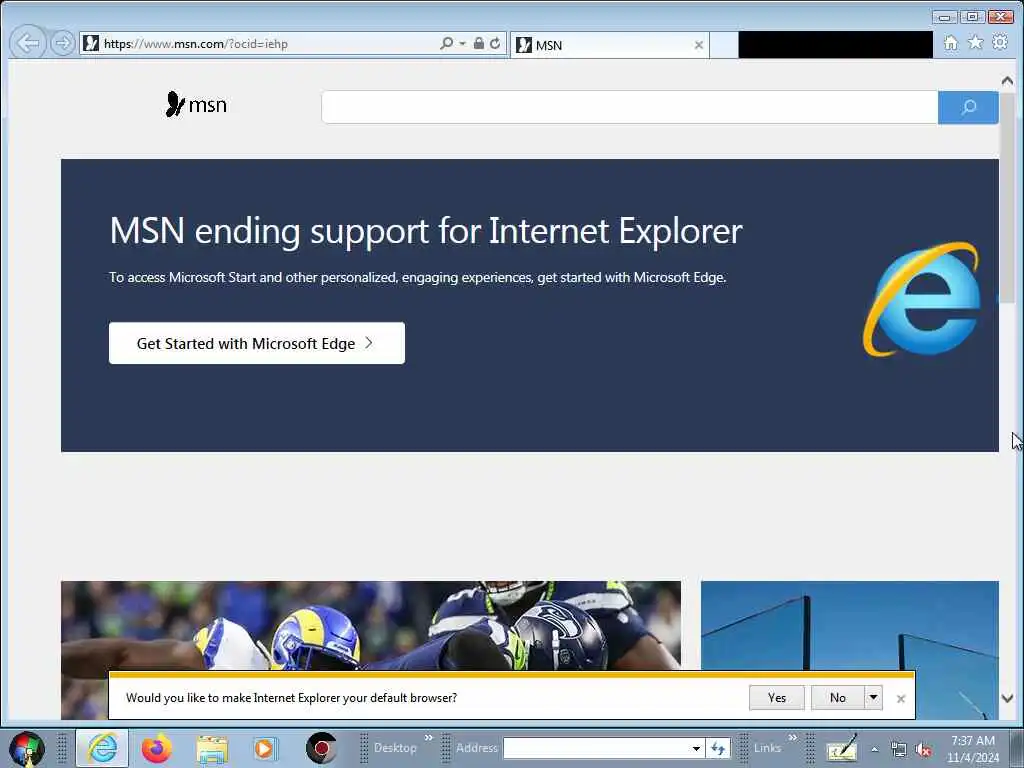Close the MSN tab
Screen dimensions: 1024x768
[x=699, y=45]
